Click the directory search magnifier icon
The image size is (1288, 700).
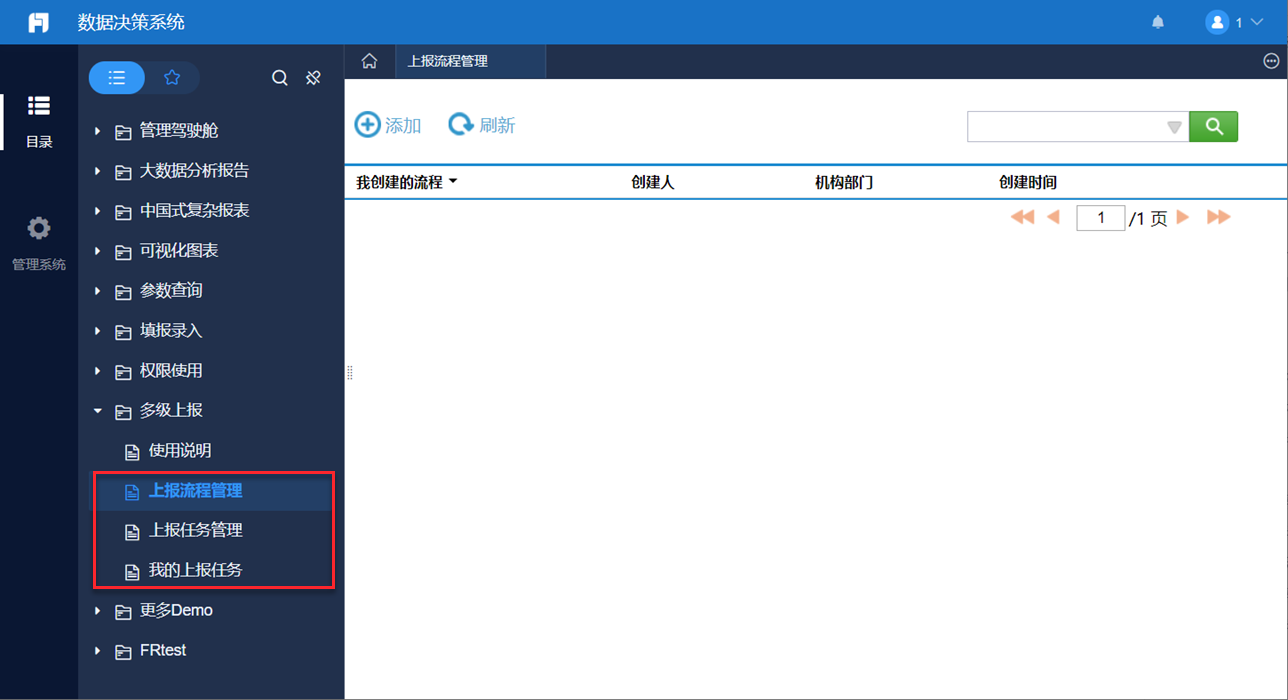point(280,78)
